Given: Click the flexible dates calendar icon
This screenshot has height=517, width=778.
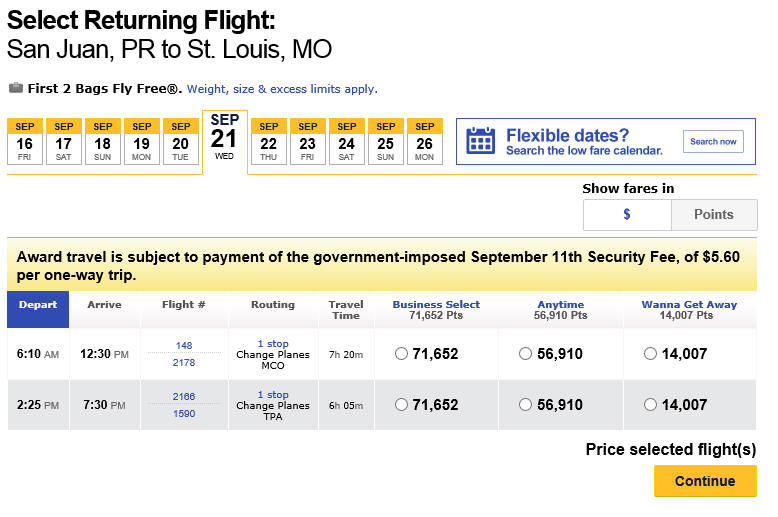Looking at the screenshot, I should (x=480, y=141).
